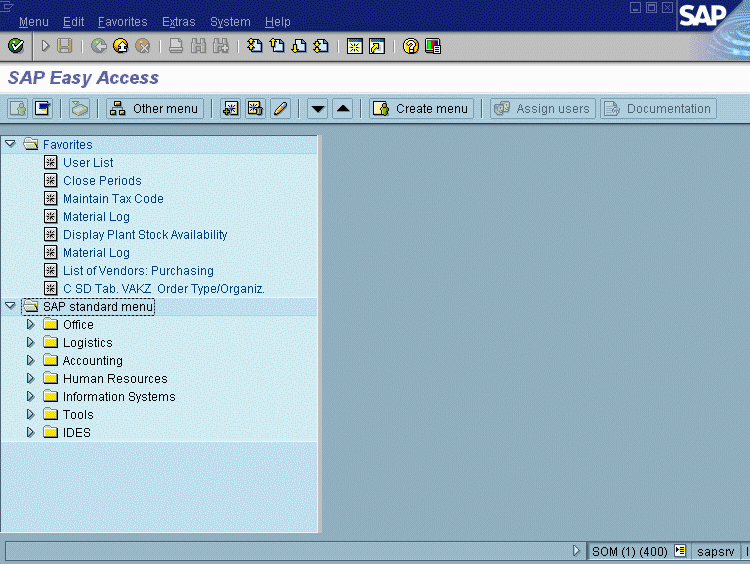
Task: Click the First Page icon
Action: (254, 46)
